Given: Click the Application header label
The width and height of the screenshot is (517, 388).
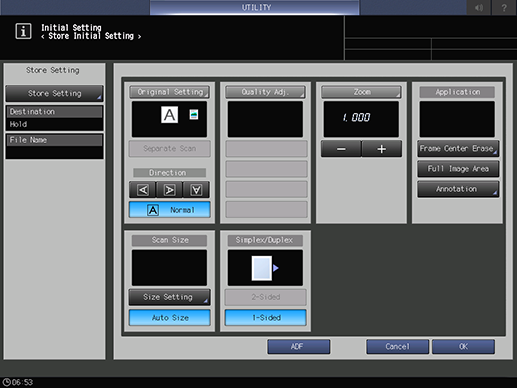Looking at the screenshot, I should pyautogui.click(x=457, y=92).
